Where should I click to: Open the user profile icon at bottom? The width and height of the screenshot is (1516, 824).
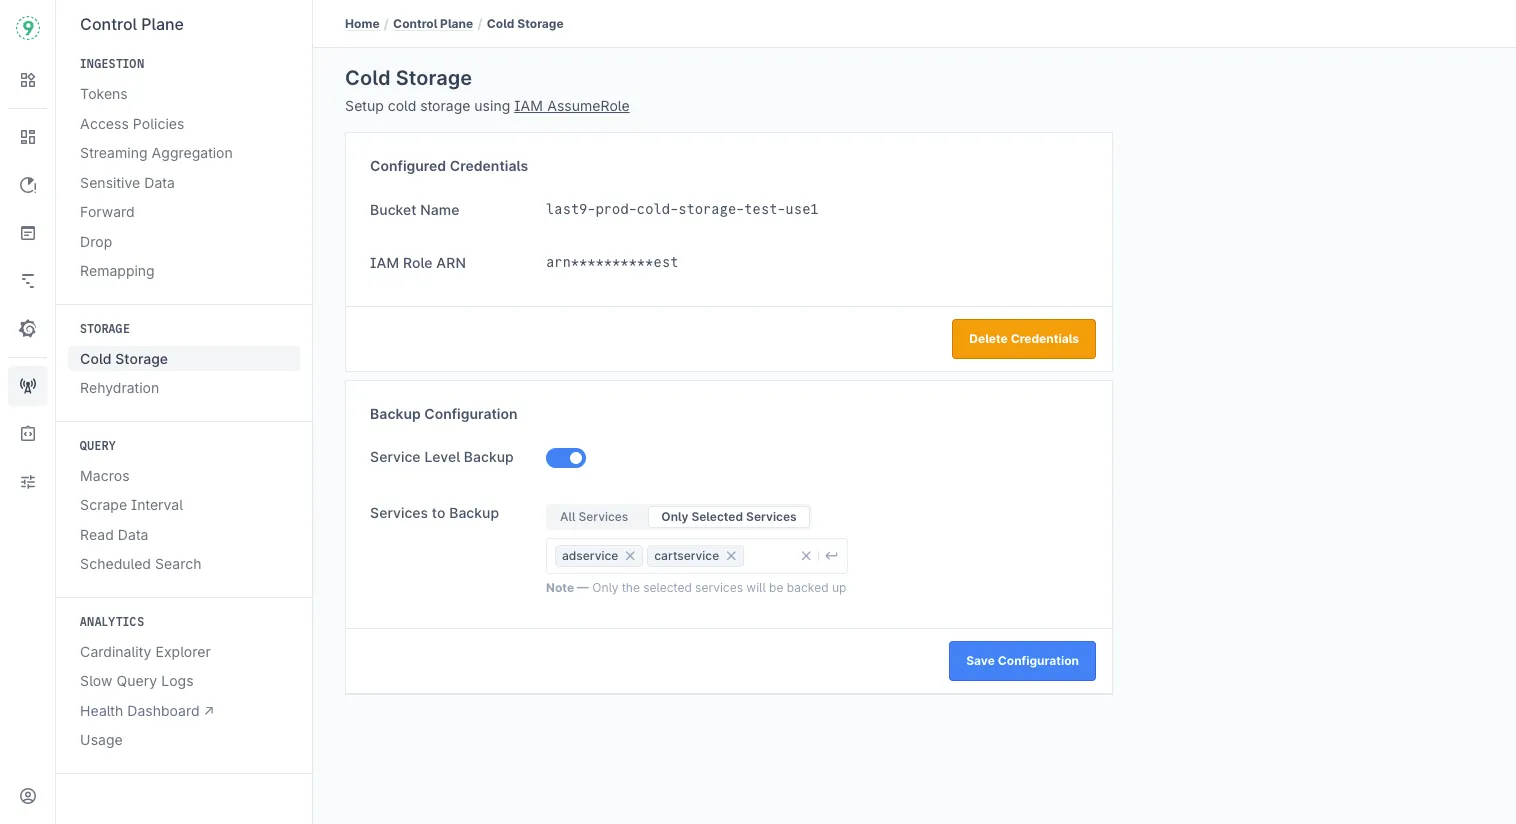point(28,796)
